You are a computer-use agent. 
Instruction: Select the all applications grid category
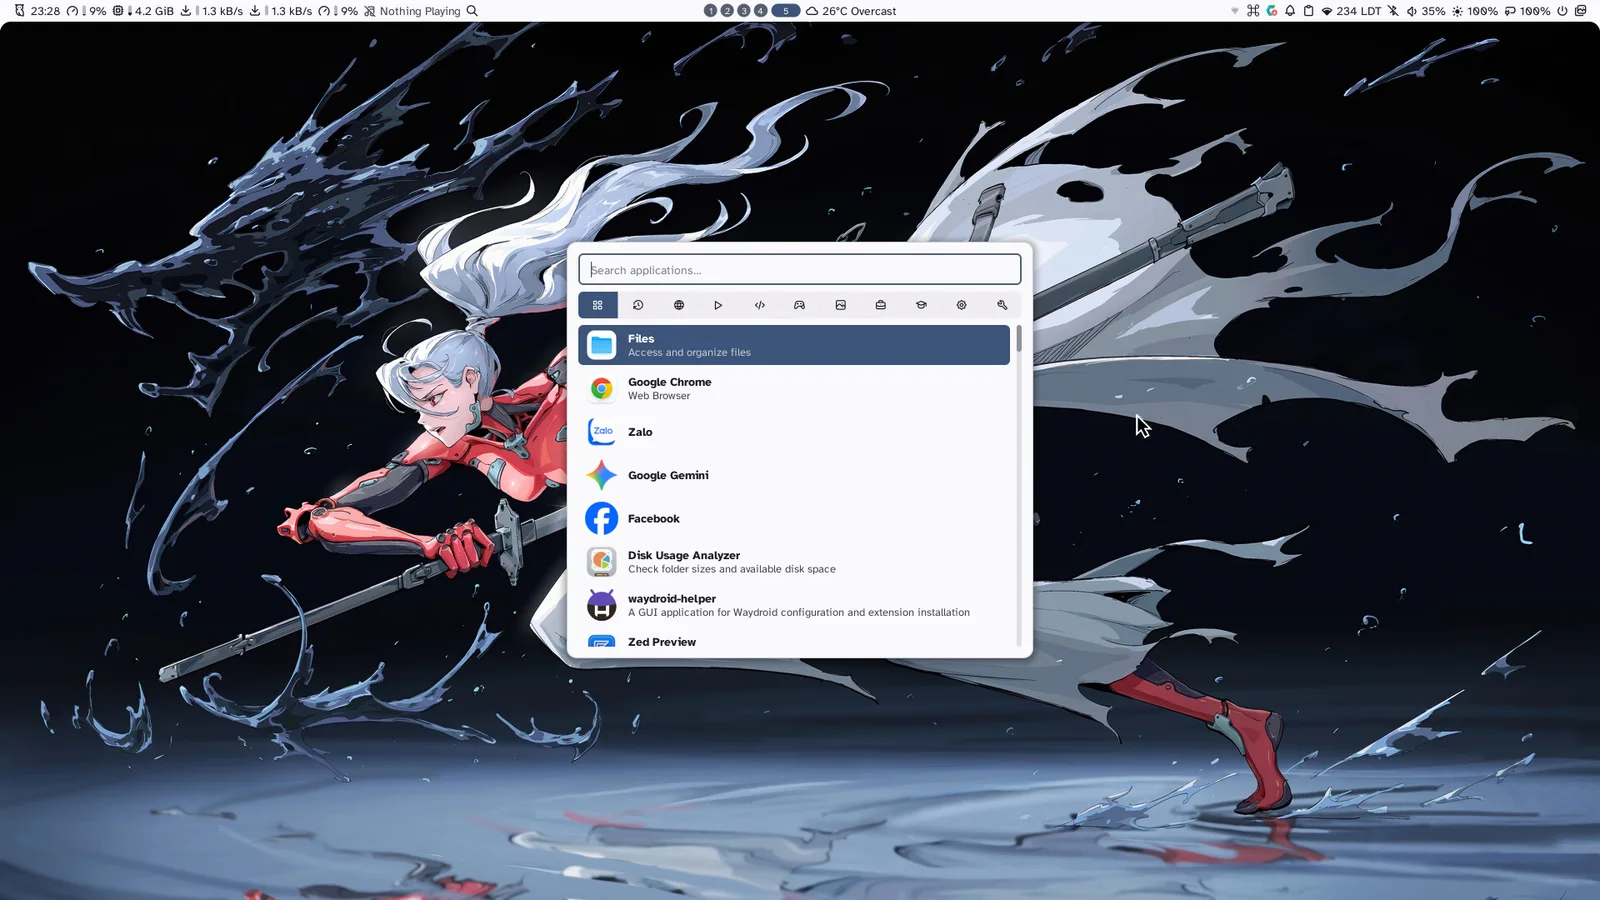[598, 305]
